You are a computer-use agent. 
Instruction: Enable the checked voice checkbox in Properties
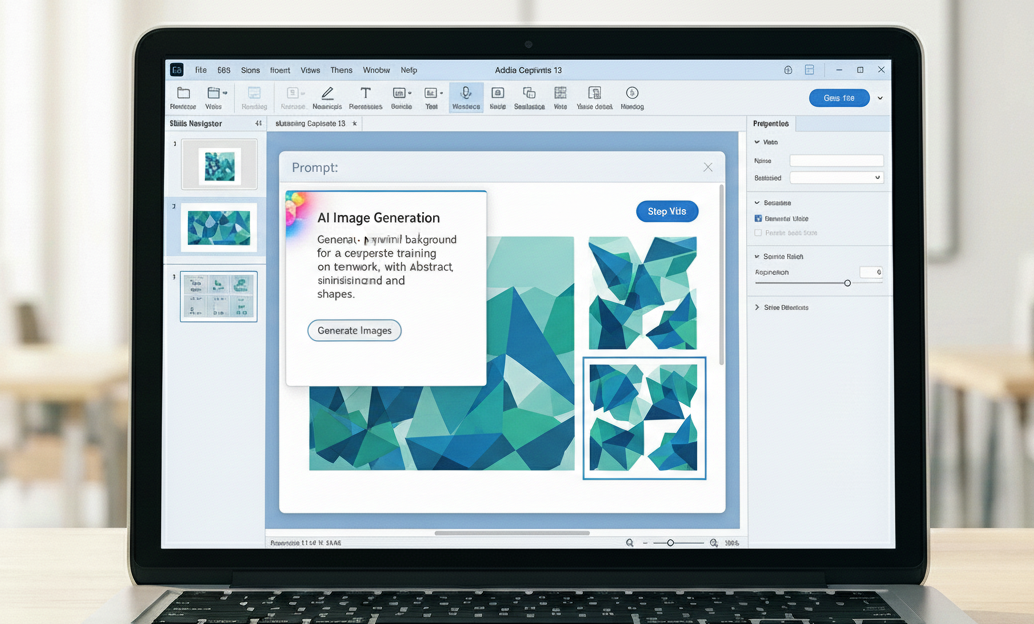coord(758,218)
